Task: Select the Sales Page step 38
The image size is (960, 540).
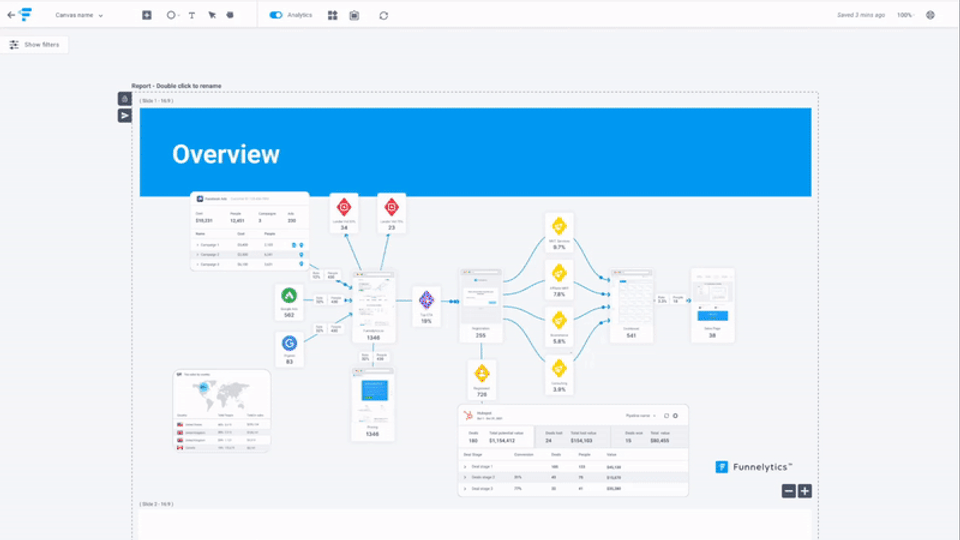Action: click(712, 305)
